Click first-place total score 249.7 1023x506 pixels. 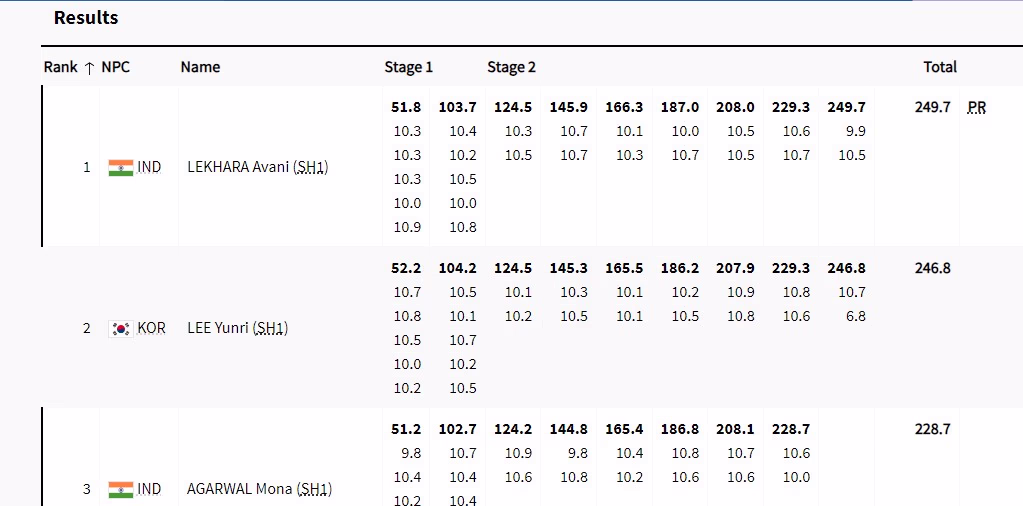tap(932, 107)
